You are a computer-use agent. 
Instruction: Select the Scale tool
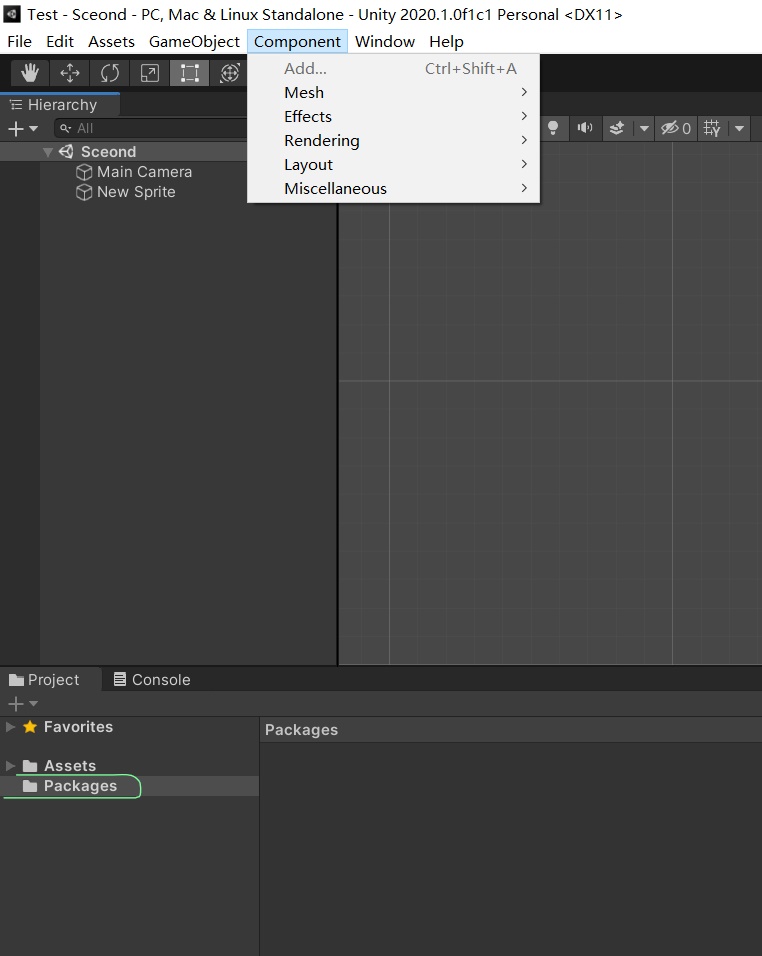[149, 73]
